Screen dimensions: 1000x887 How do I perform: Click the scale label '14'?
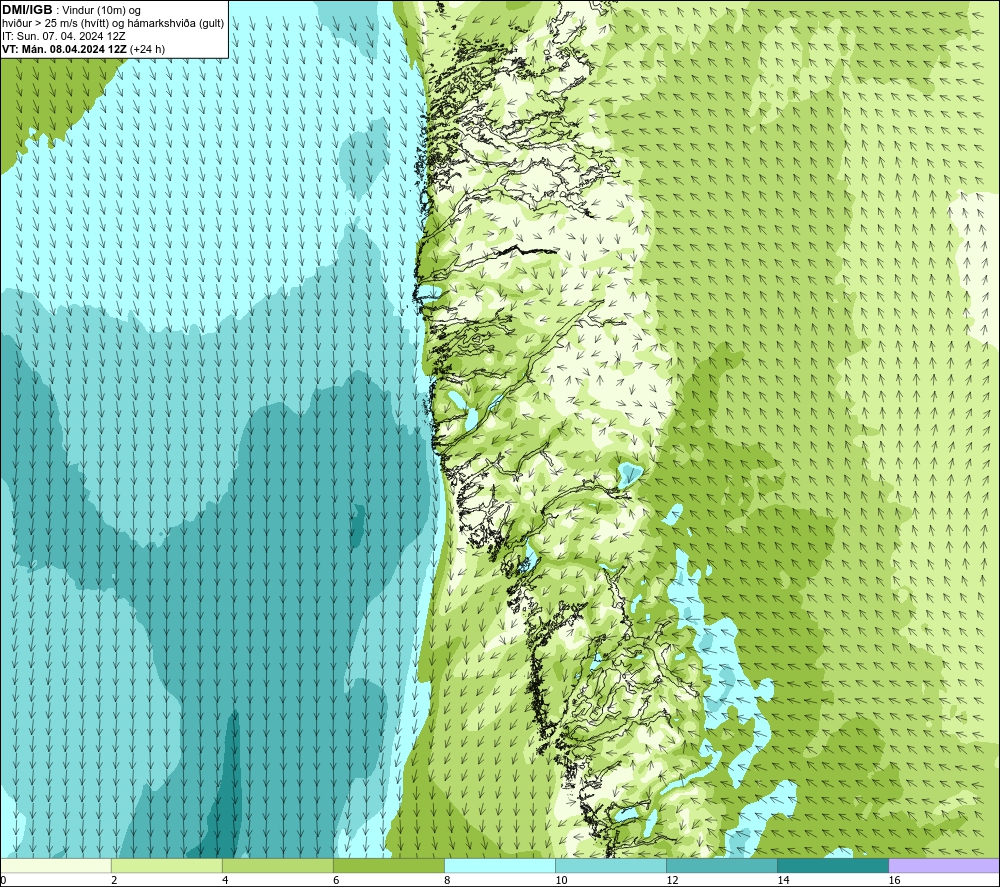pos(783,880)
